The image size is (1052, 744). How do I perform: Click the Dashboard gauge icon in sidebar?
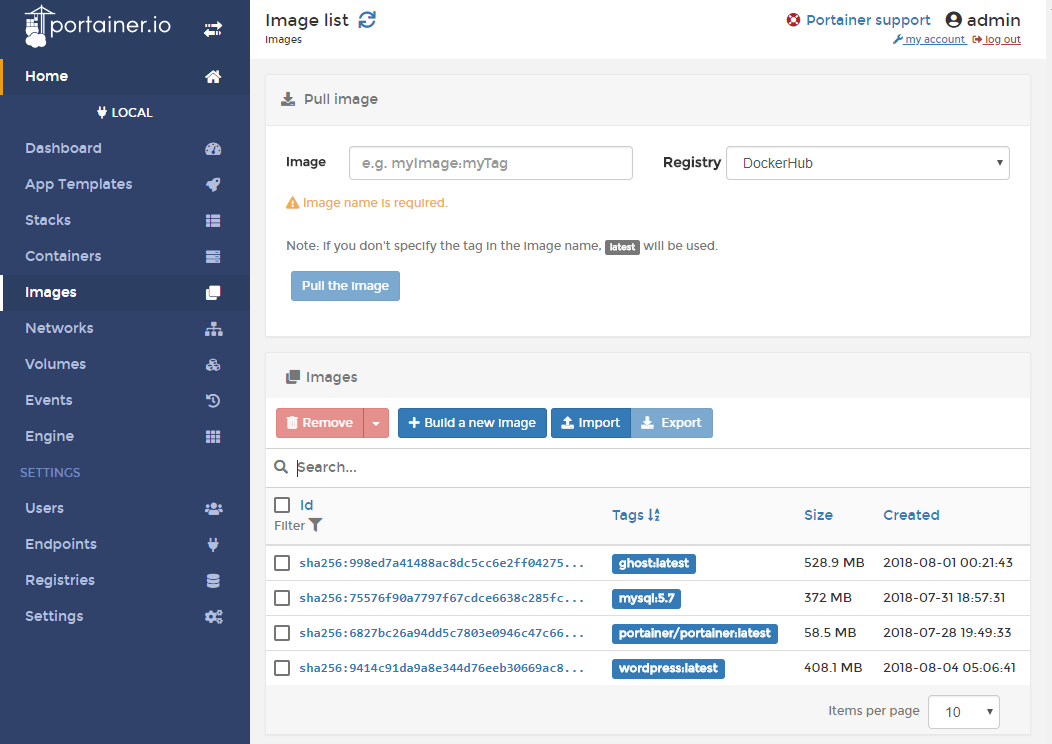point(213,149)
